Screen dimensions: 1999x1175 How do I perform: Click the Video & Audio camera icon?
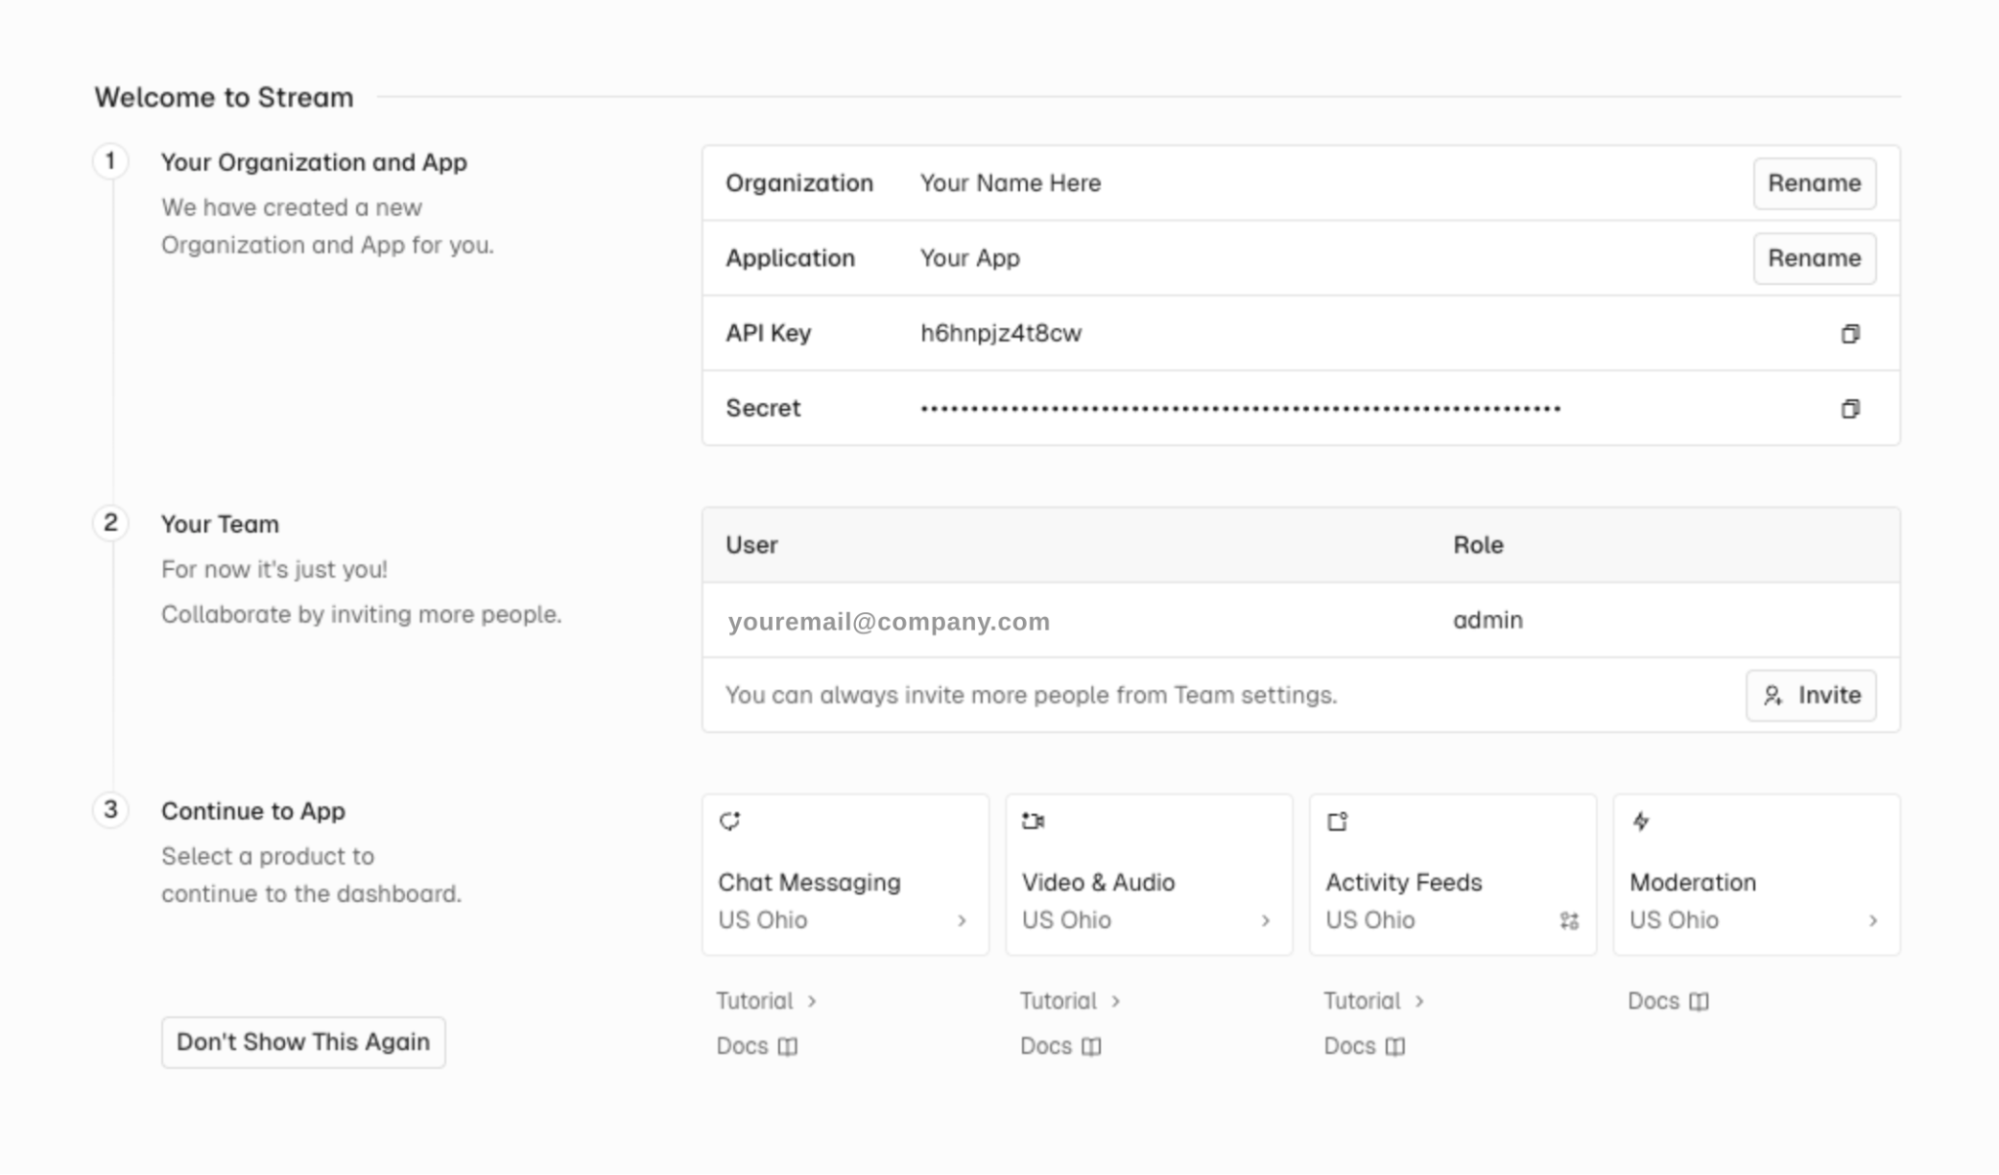click(x=1033, y=821)
